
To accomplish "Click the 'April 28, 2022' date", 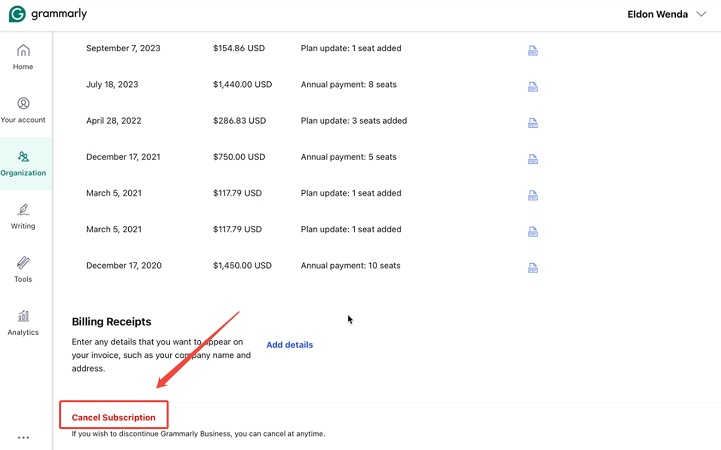I will click(114, 121).
